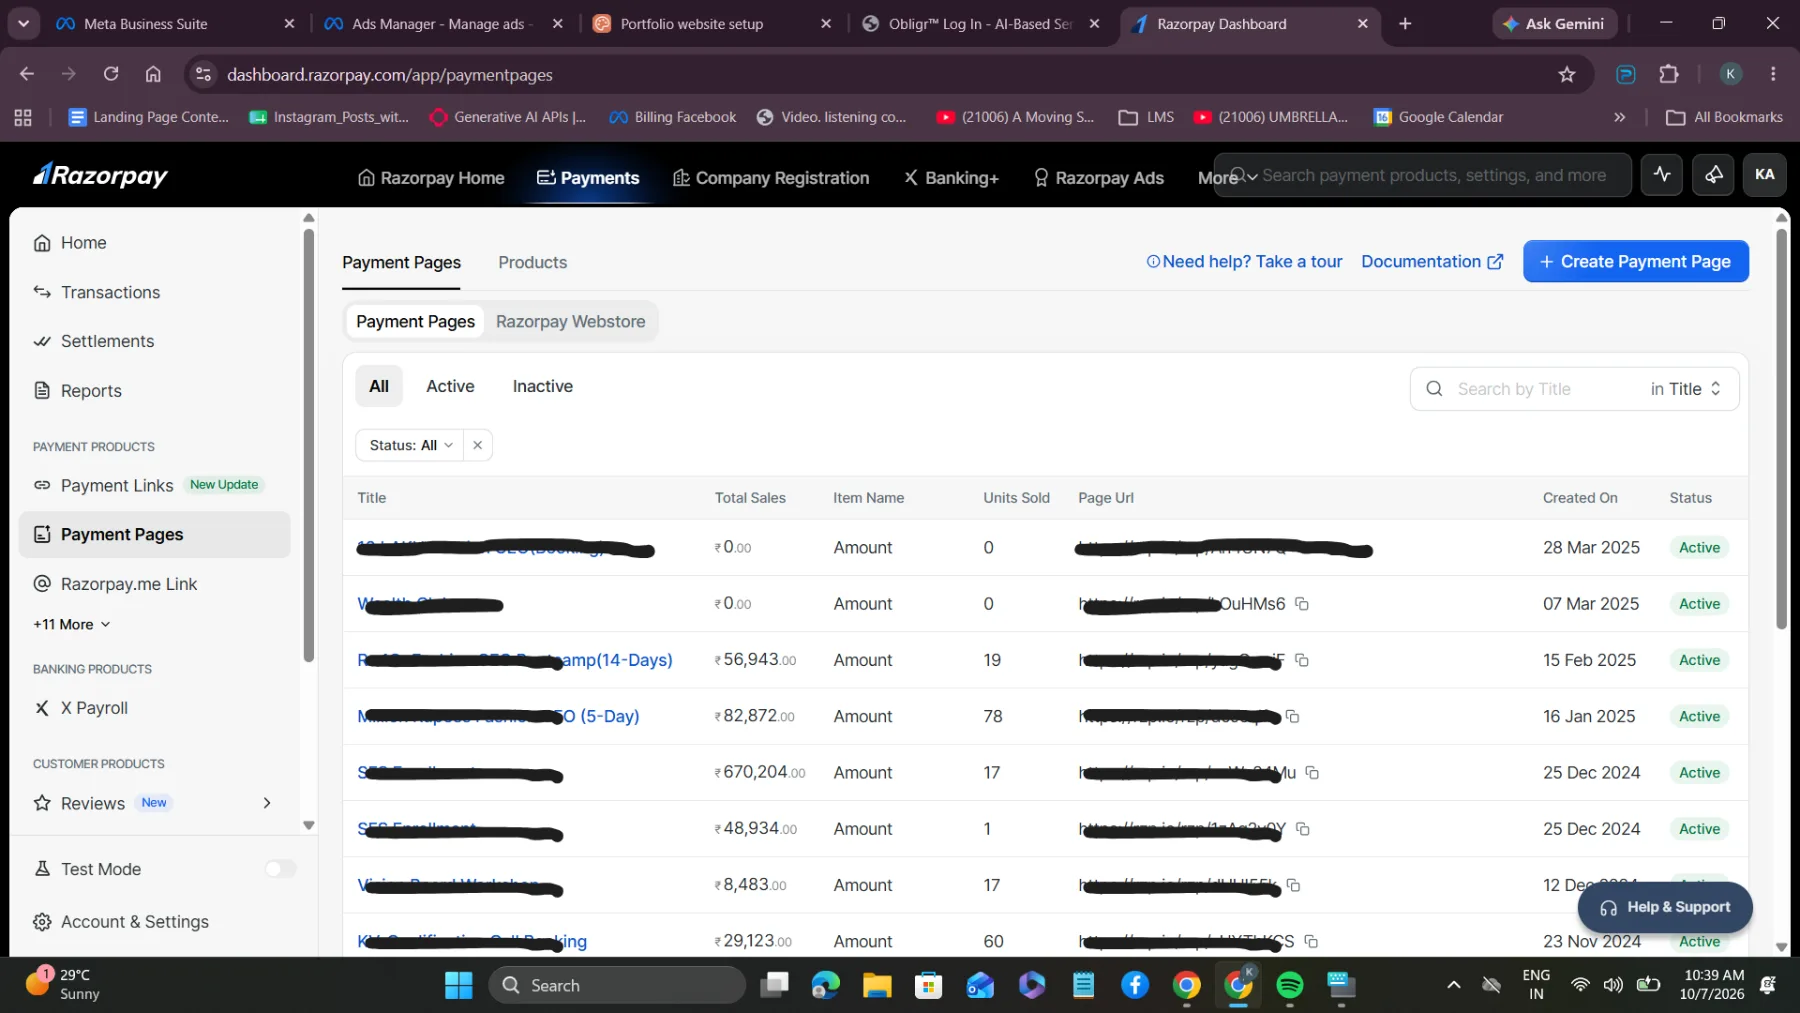Screen dimensions: 1800x1013
Task: Open the More menu in top navigation
Action: [1227, 178]
